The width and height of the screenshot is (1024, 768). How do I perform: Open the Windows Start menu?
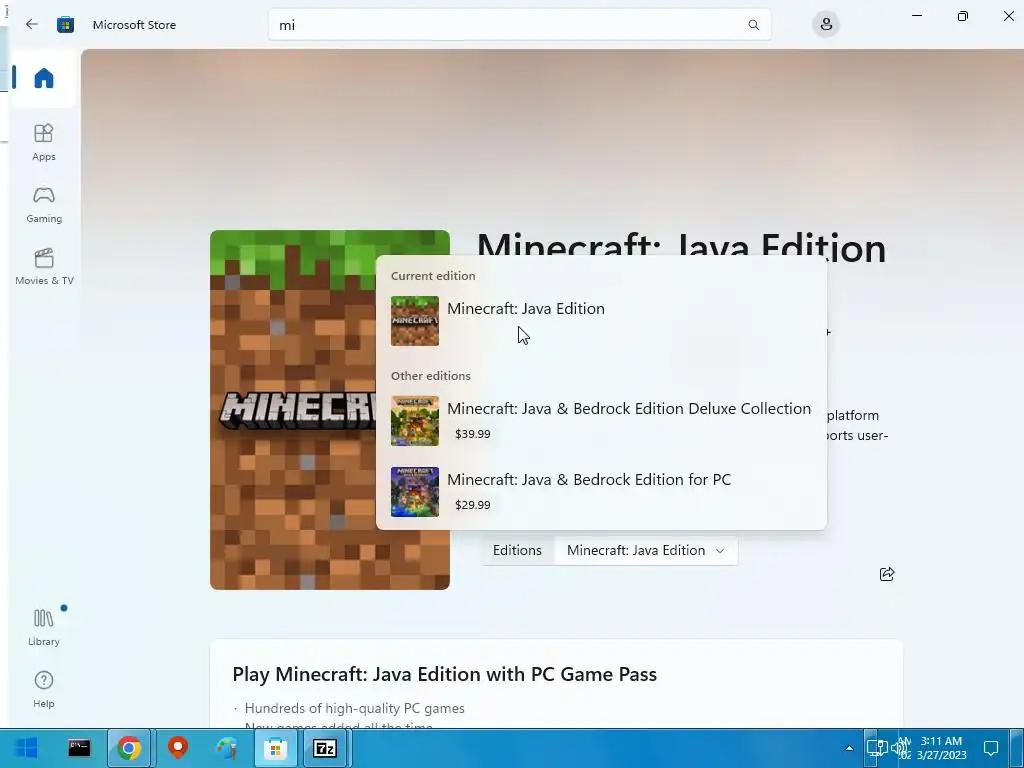[x=25, y=748]
